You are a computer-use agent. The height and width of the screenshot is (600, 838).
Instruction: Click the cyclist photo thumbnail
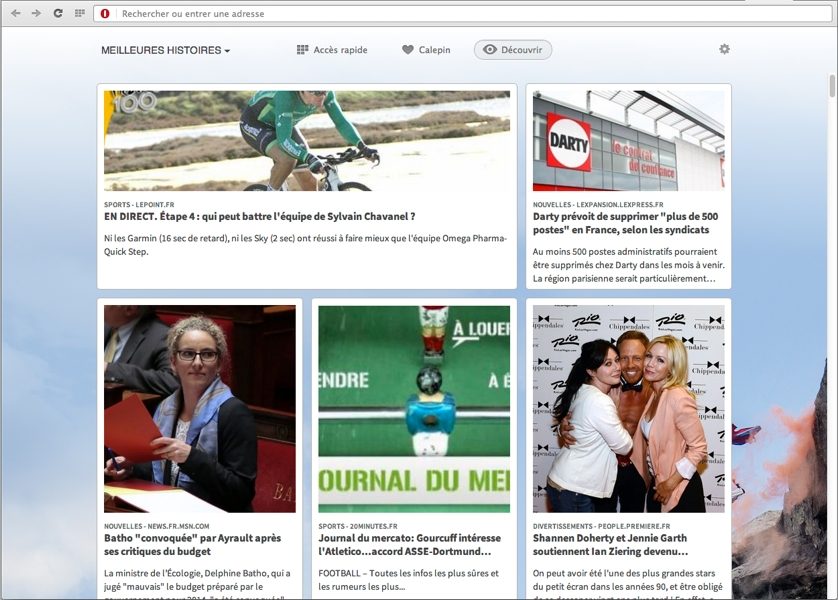[x=307, y=141]
